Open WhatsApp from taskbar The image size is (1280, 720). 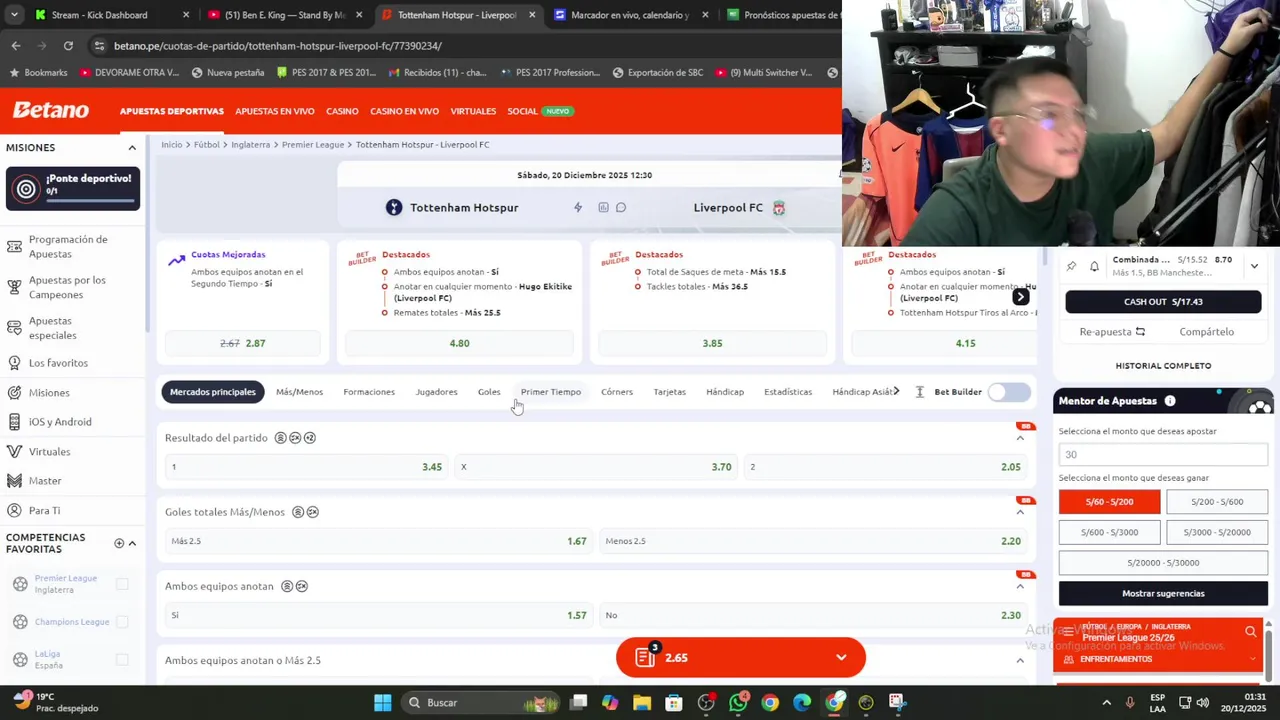[738, 703]
